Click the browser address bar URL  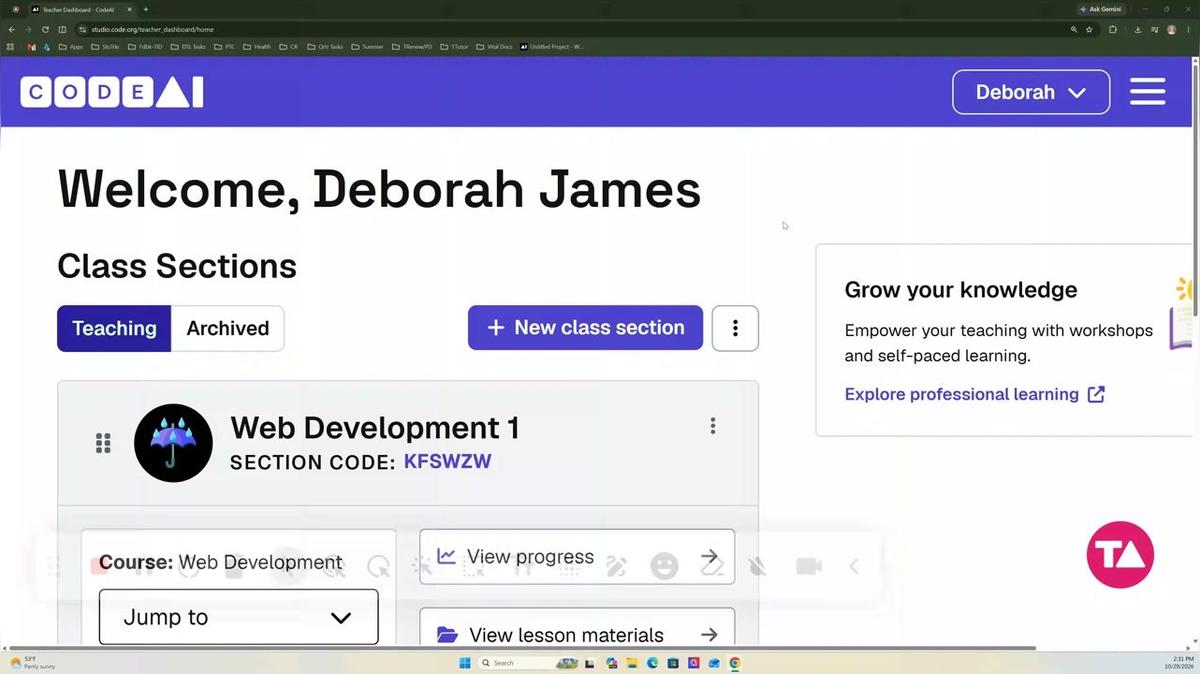(x=152, y=30)
